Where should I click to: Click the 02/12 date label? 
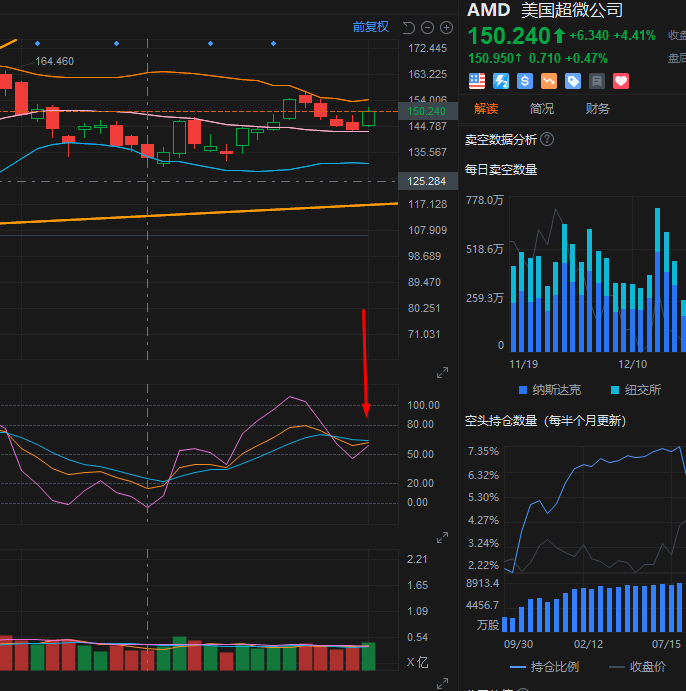[588, 644]
